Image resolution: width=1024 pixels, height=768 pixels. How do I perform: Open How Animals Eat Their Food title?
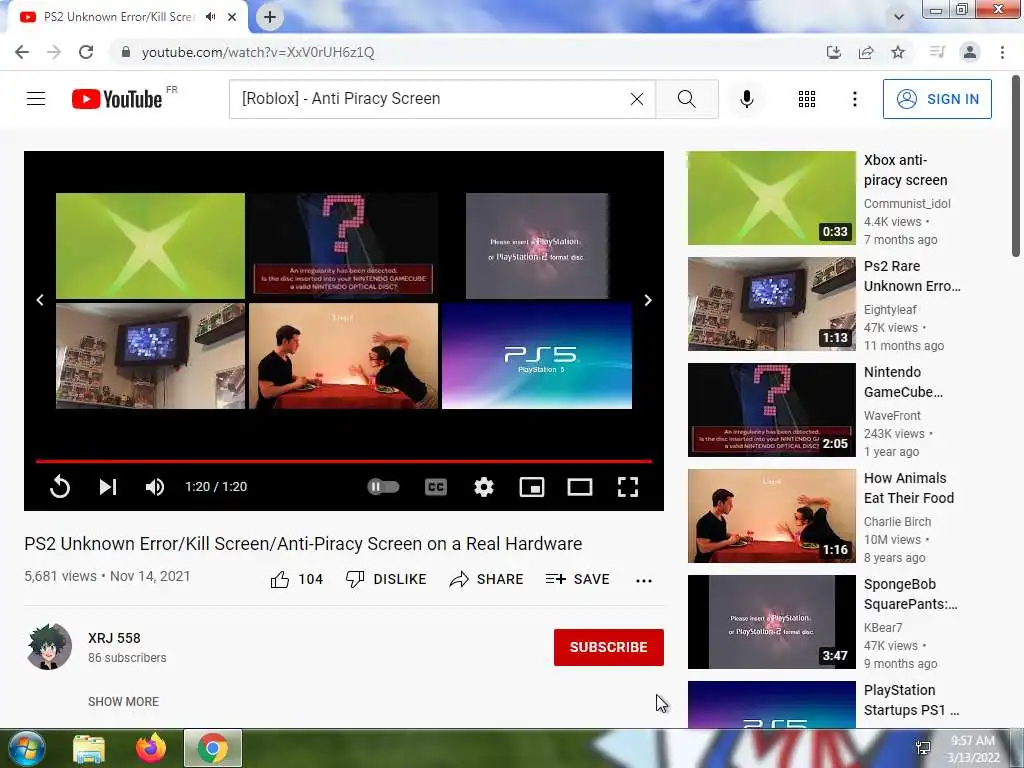909,488
